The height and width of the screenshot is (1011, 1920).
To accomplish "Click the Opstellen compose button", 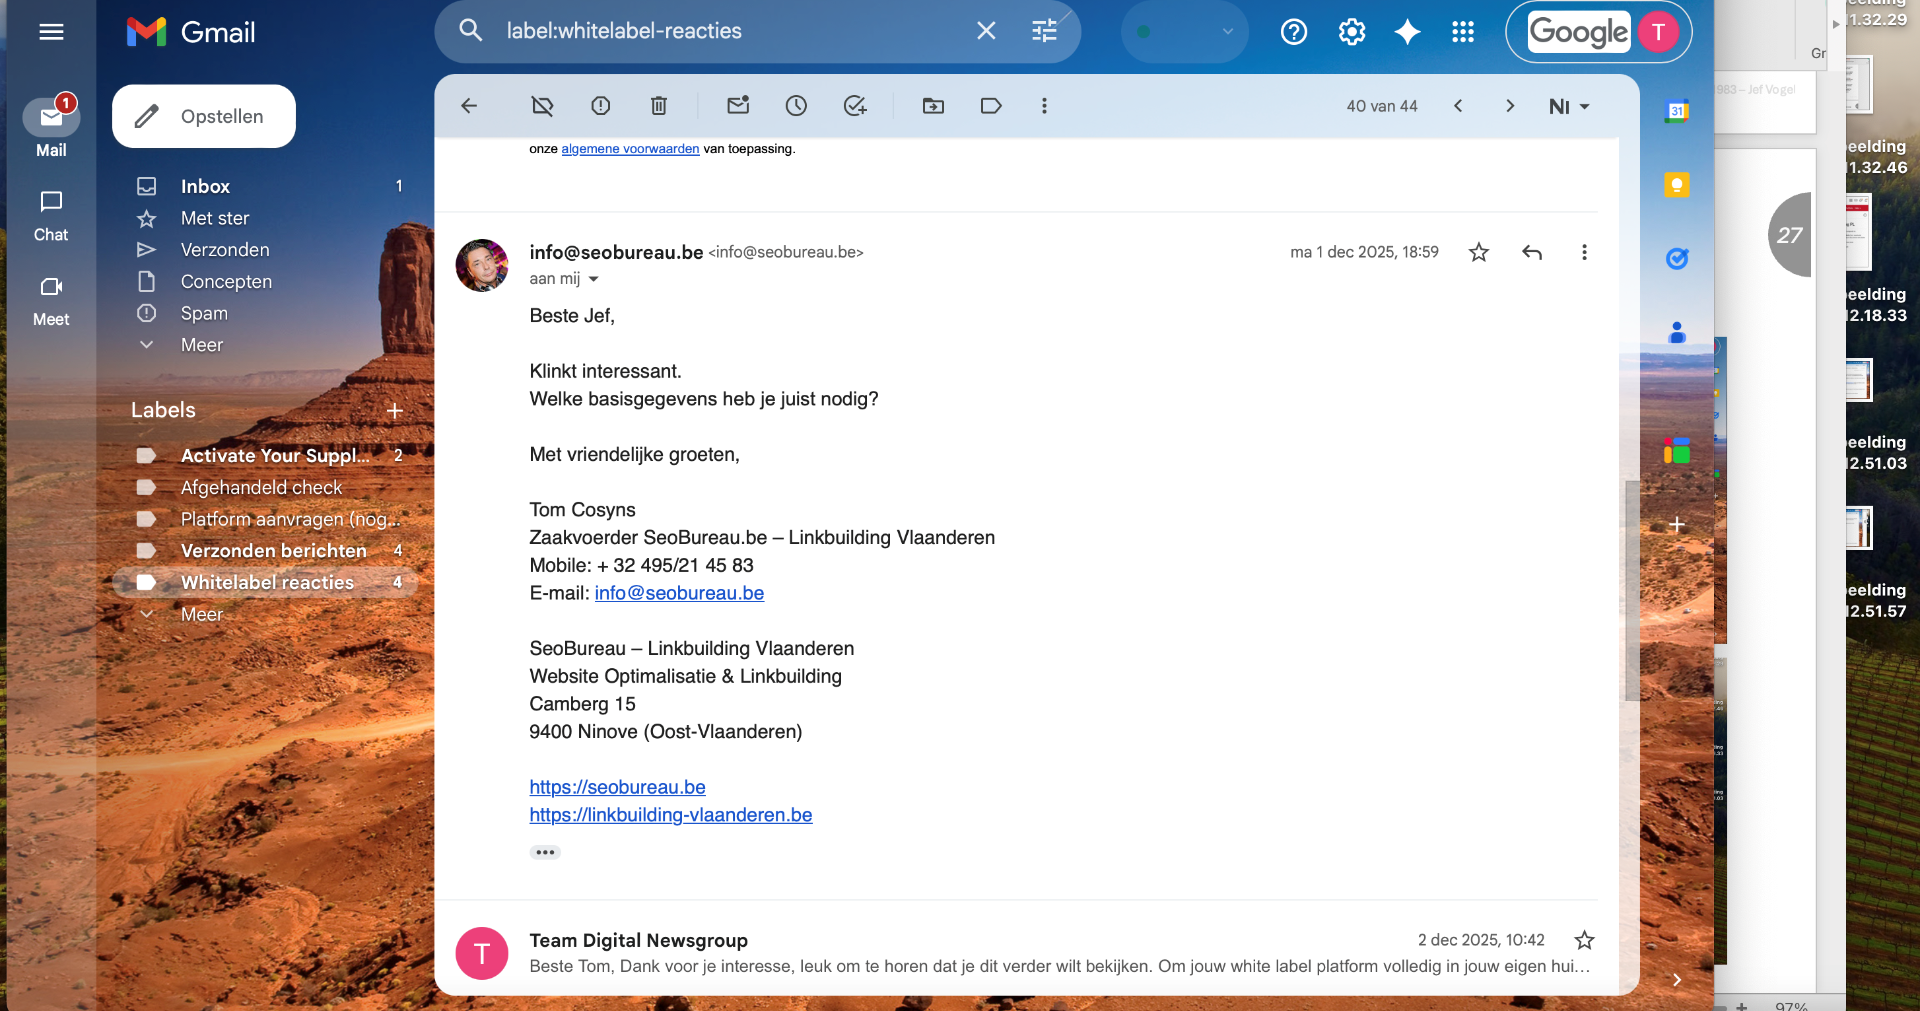I will point(204,116).
